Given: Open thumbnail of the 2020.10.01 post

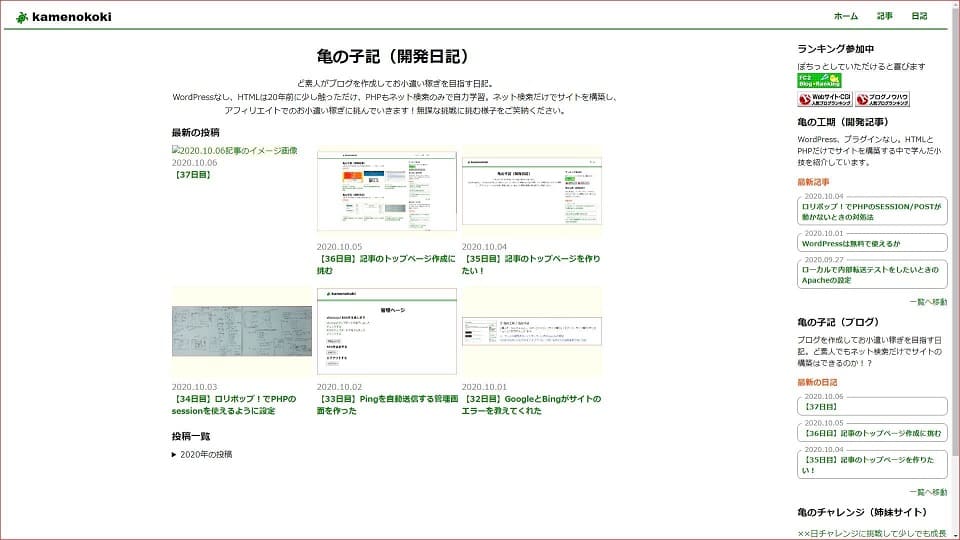Looking at the screenshot, I should point(531,331).
